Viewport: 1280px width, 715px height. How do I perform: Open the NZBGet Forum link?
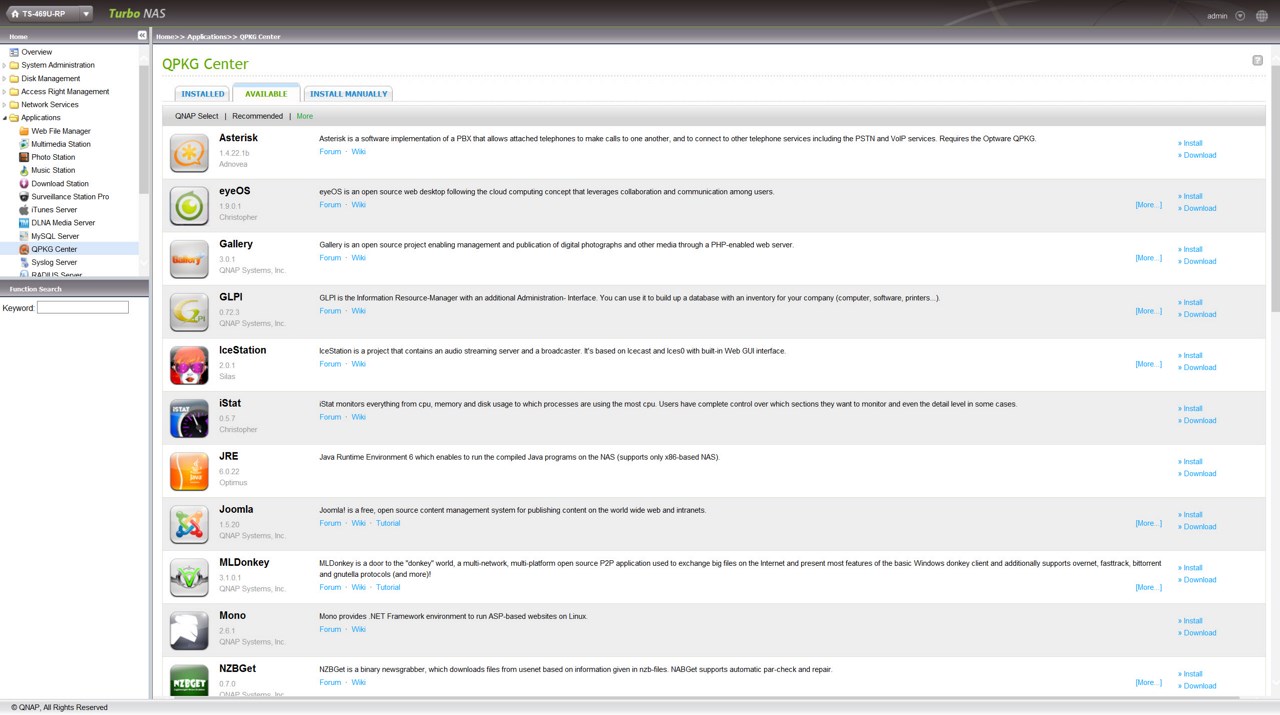(x=330, y=682)
